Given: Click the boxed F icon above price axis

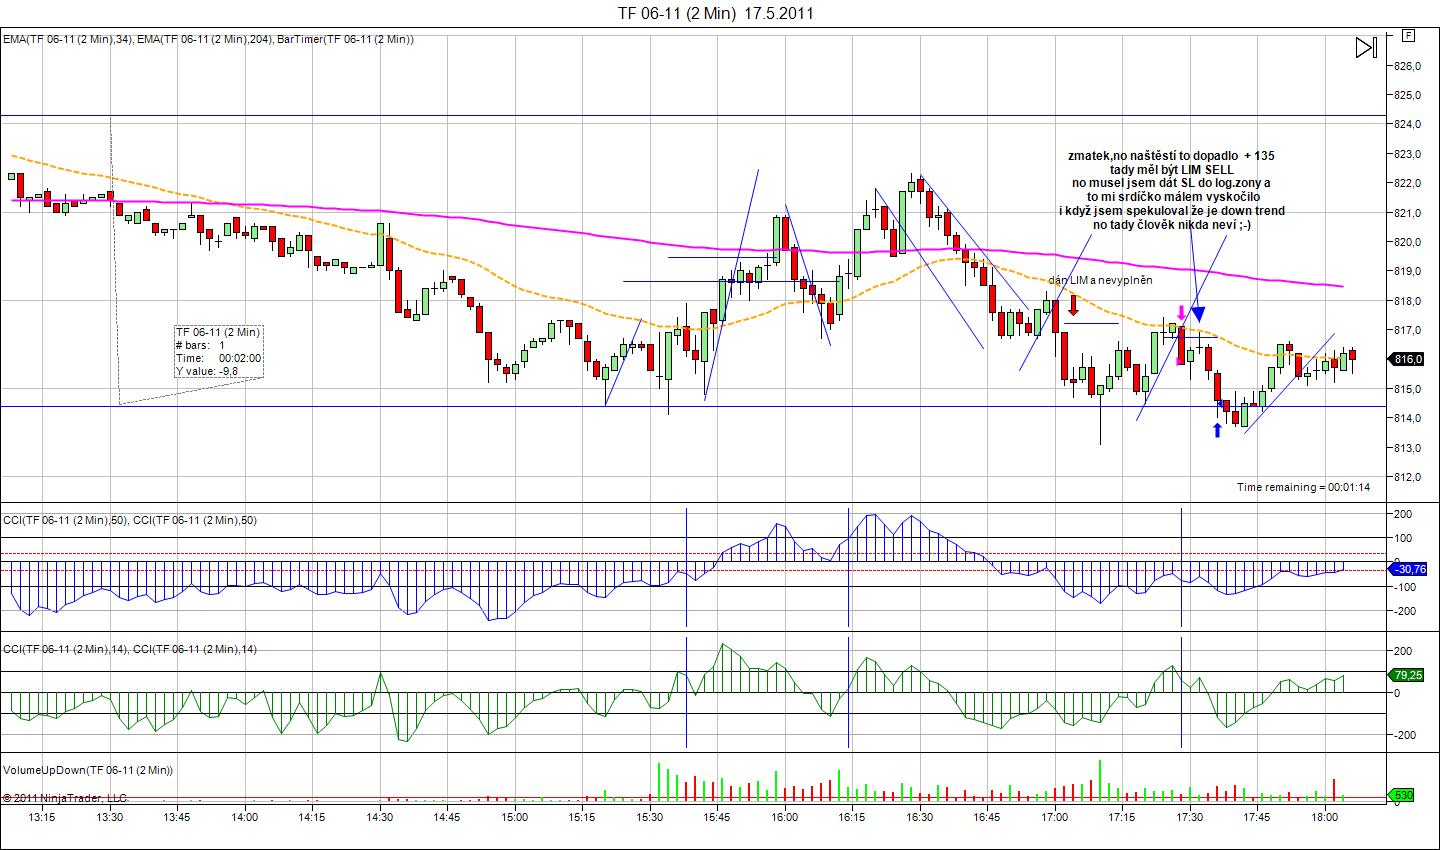Looking at the screenshot, I should tap(1408, 35).
